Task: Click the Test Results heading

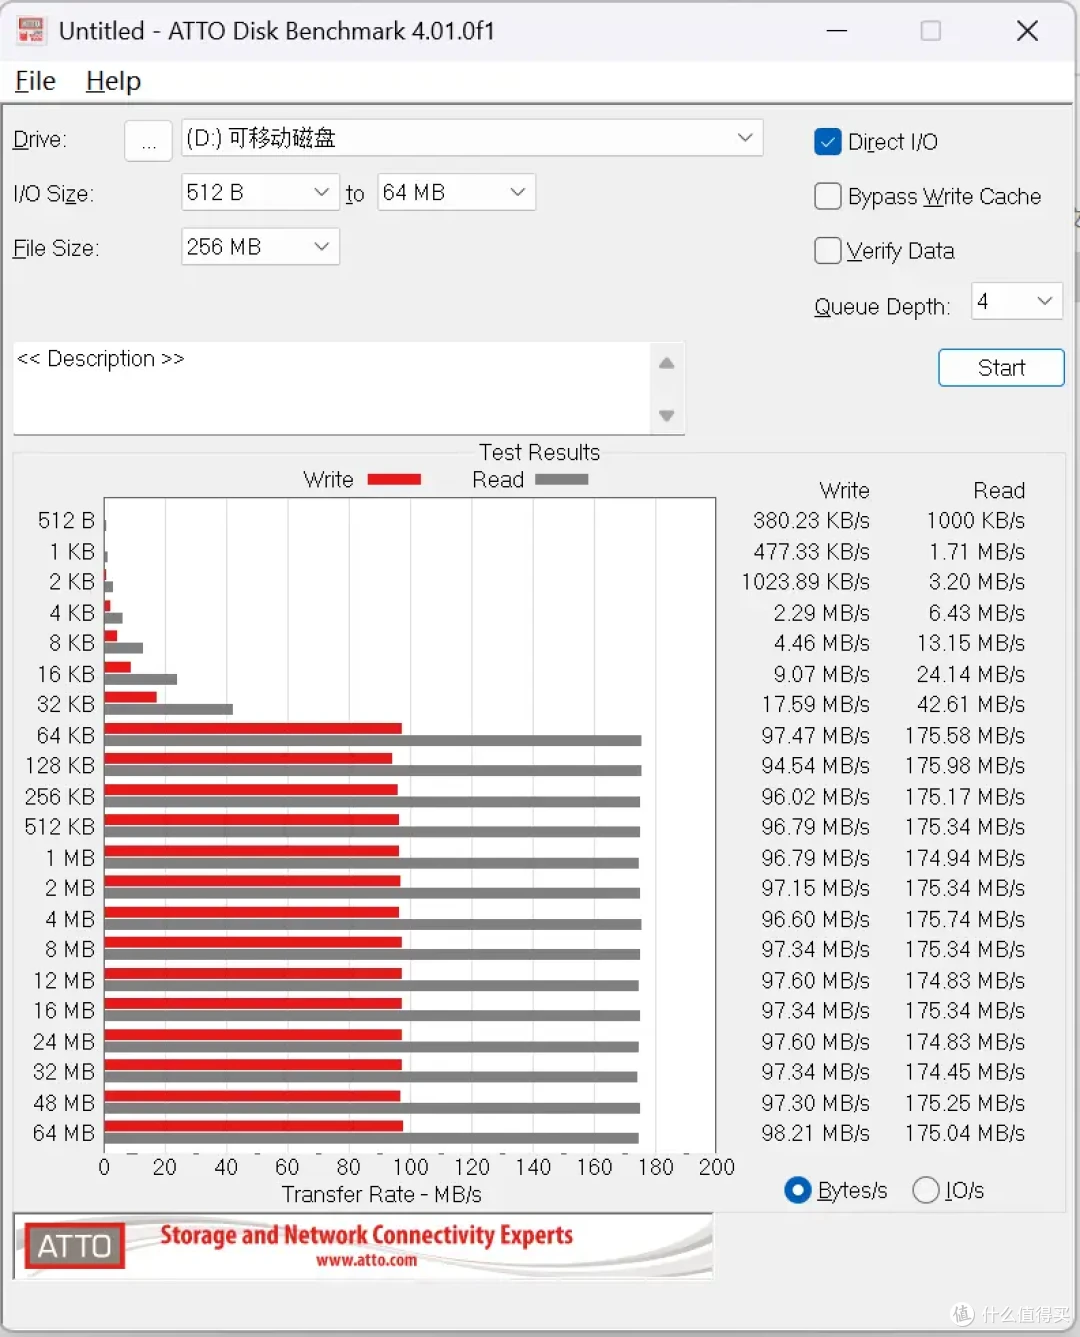Action: [x=539, y=452]
